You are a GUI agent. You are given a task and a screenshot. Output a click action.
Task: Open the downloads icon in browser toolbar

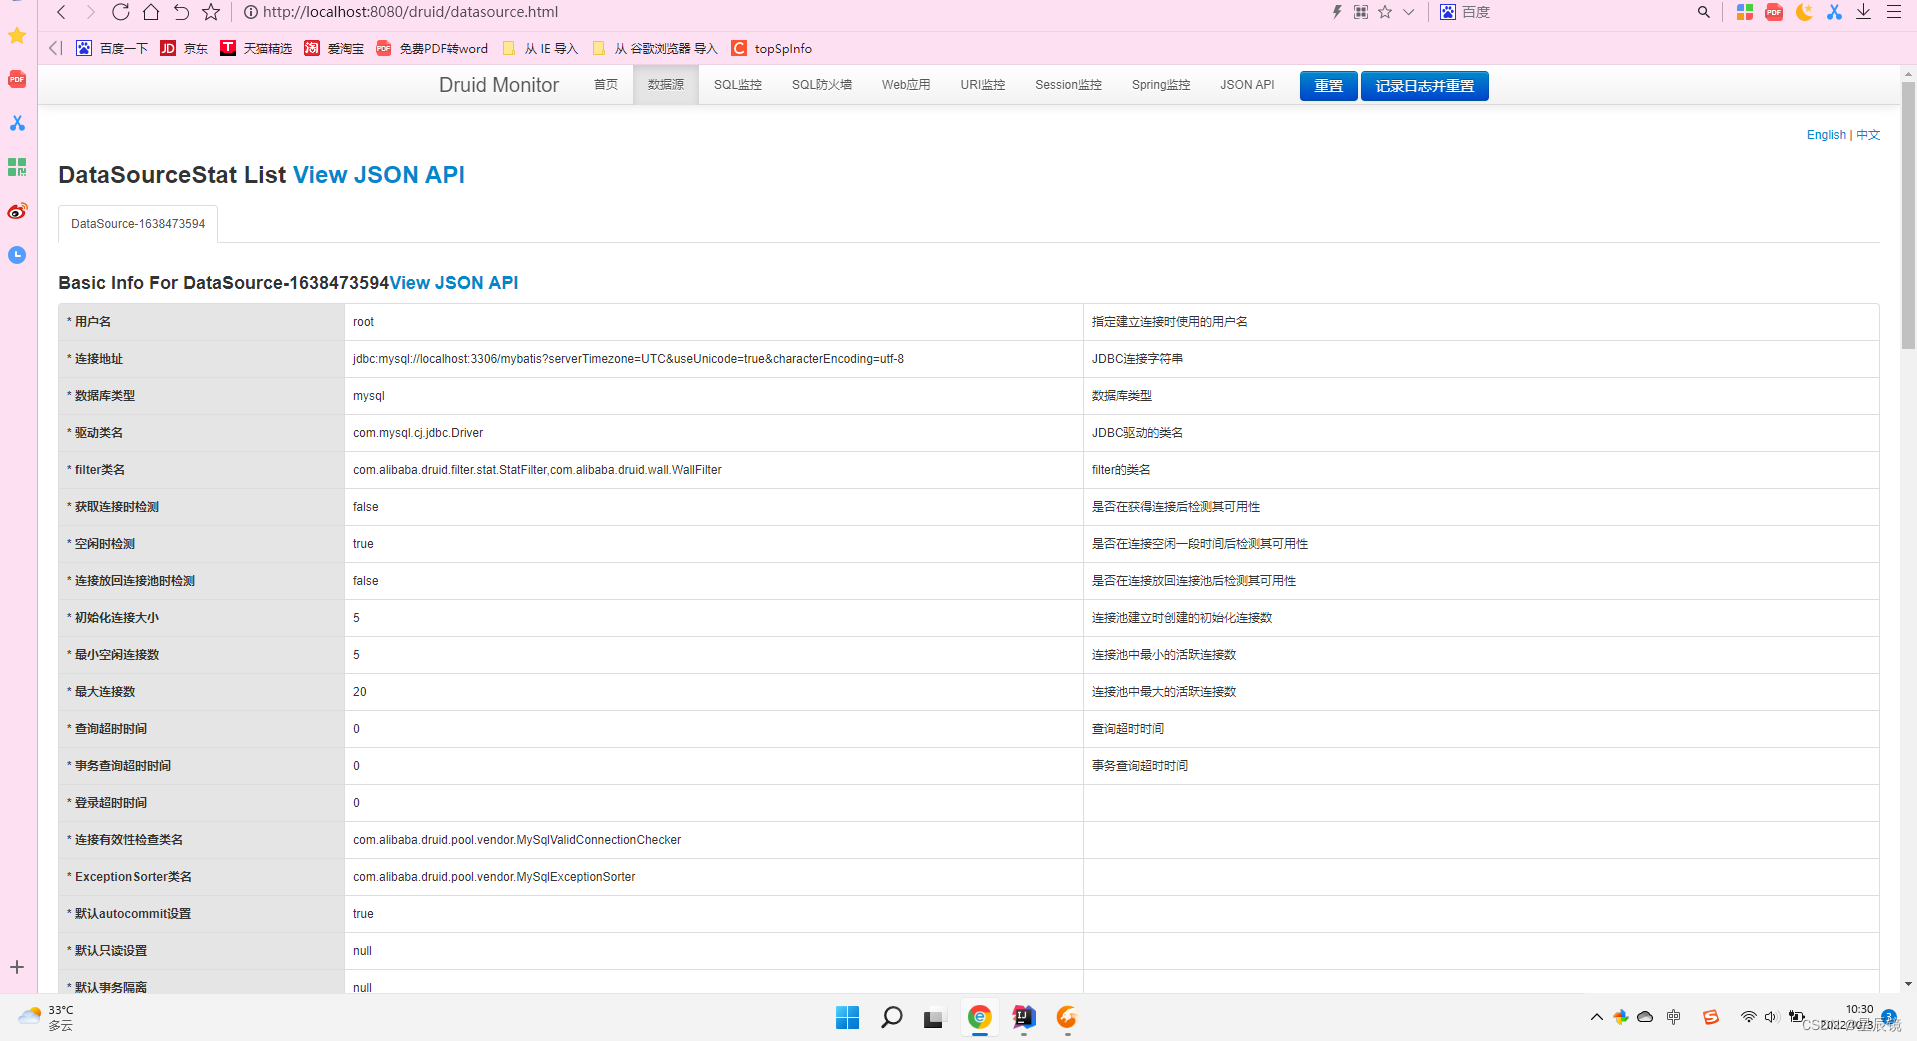pyautogui.click(x=1862, y=12)
